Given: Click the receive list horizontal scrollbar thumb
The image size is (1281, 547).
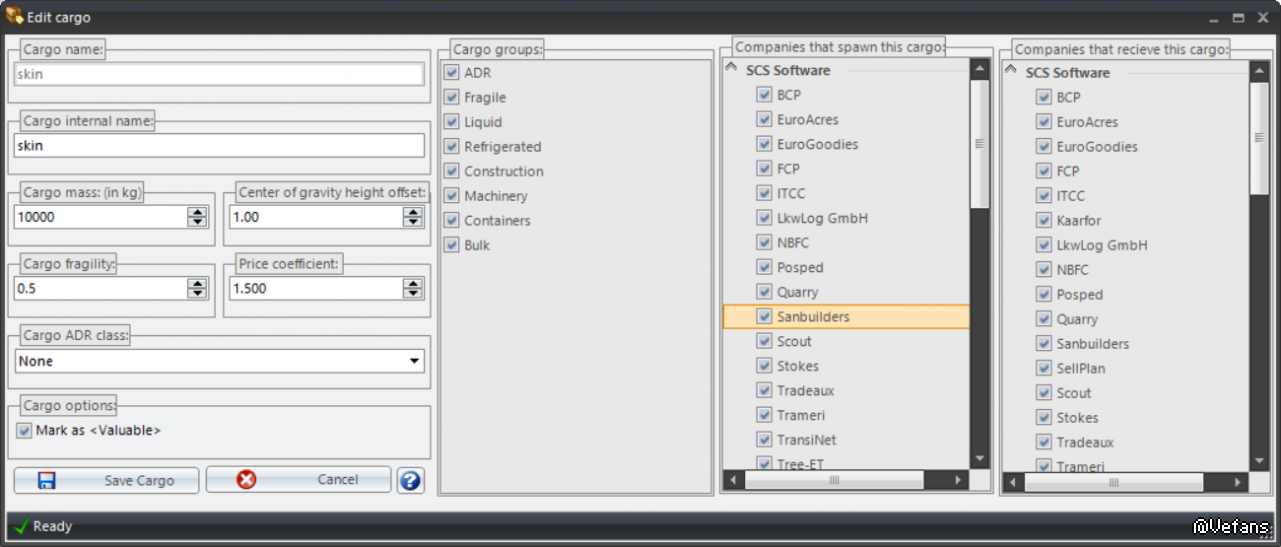Looking at the screenshot, I should pyautogui.click(x=1114, y=483).
